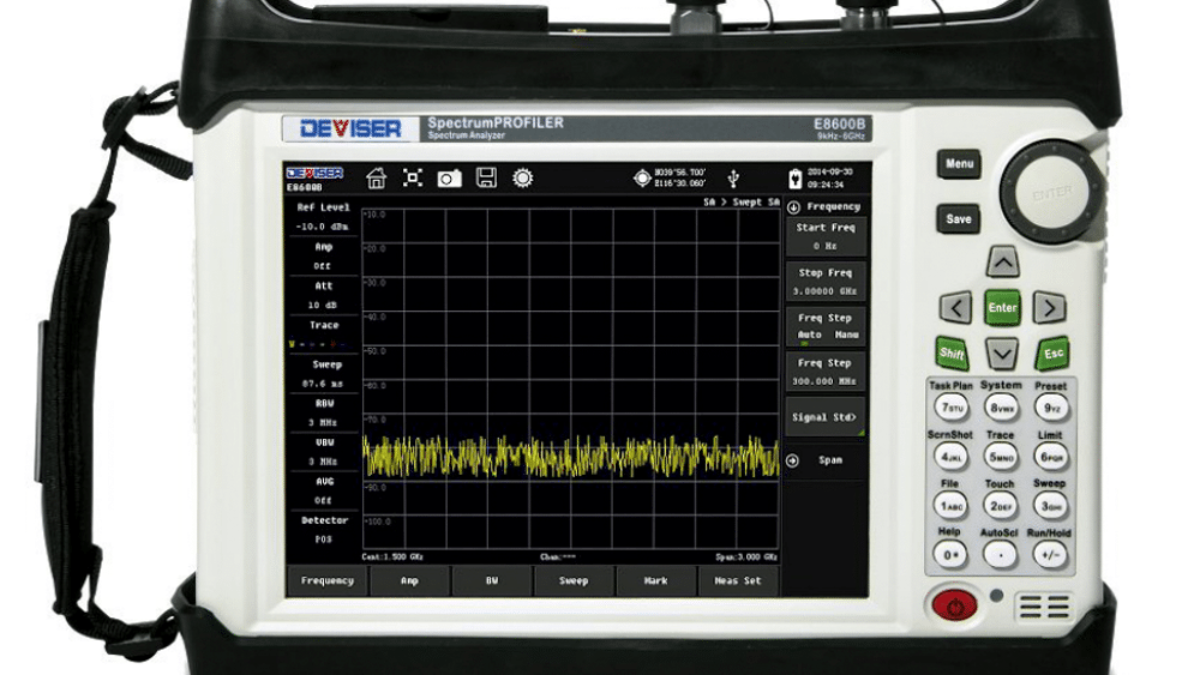Hit the down arrow hardware key

tap(1002, 353)
